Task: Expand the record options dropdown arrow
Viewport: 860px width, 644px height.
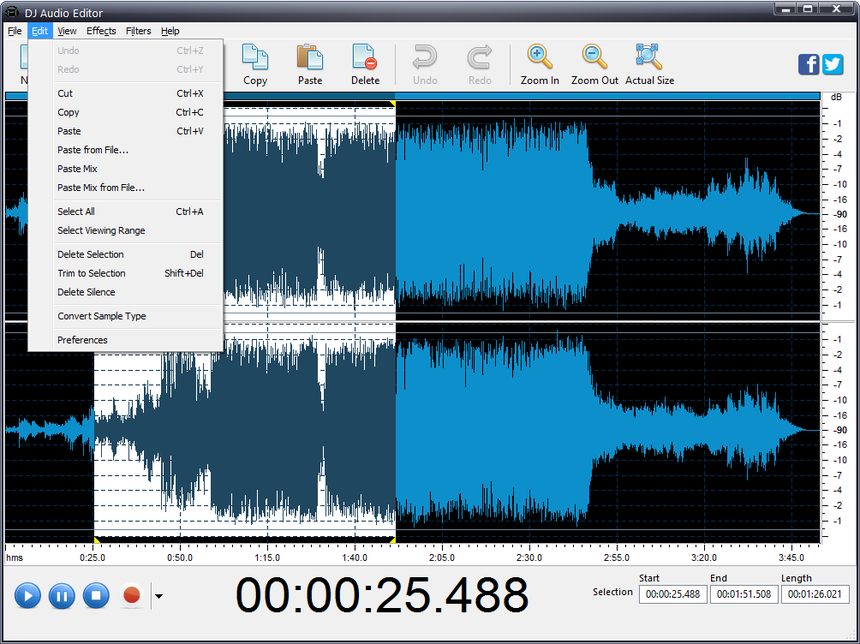Action: click(x=159, y=596)
